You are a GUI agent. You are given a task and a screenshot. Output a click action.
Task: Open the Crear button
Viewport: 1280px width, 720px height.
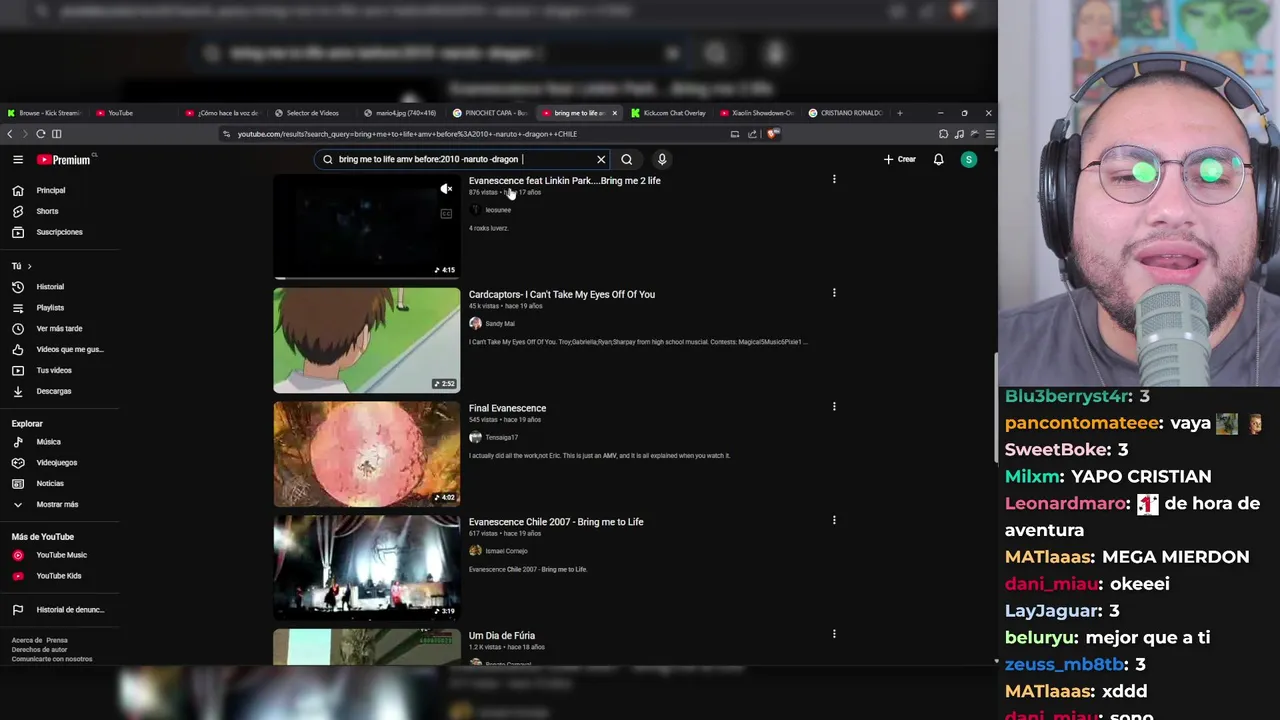coord(899,159)
